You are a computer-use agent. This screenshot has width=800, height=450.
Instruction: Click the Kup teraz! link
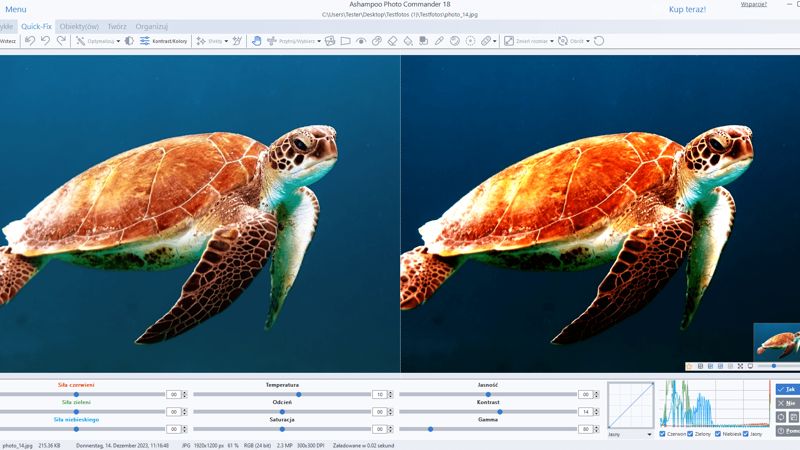[687, 9]
